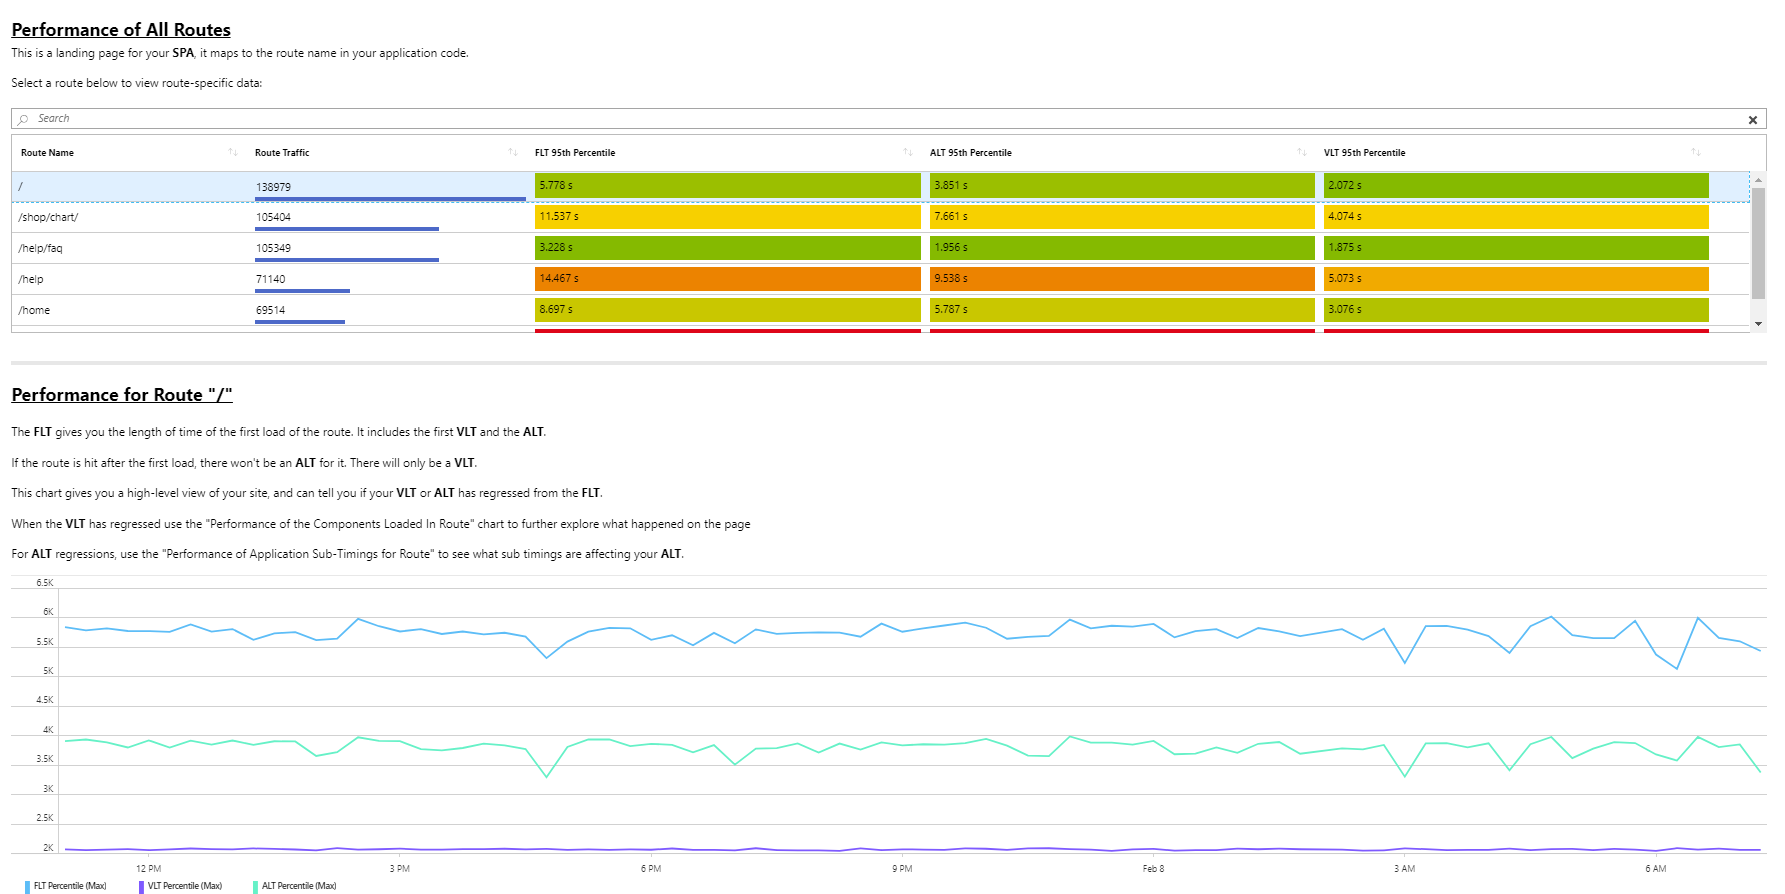Click traffic value 69514
Image resolution: width=1785 pixels, height=894 pixels.
(270, 310)
